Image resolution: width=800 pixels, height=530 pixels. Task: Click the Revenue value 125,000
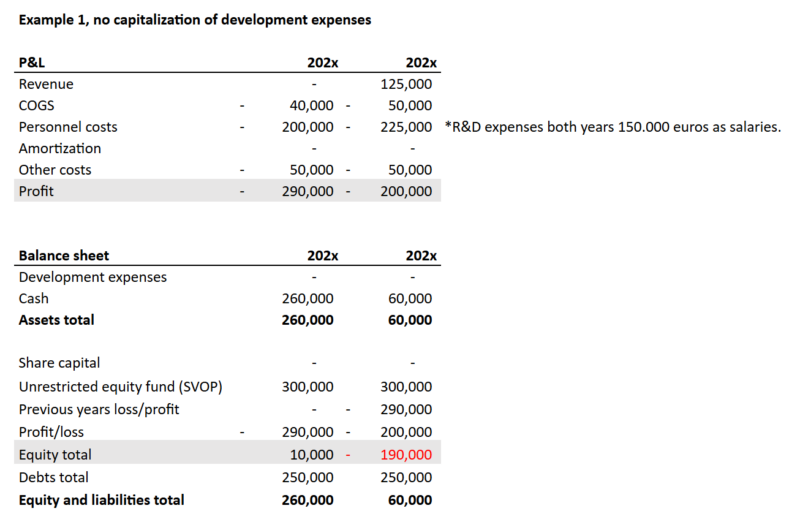pyautogui.click(x=406, y=85)
